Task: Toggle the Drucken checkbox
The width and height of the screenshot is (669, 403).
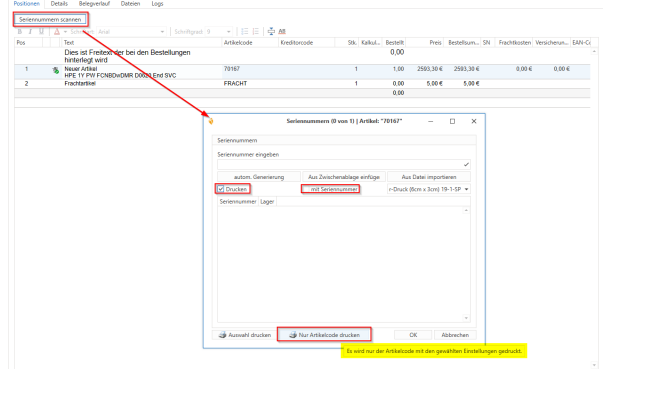Action: point(221,188)
